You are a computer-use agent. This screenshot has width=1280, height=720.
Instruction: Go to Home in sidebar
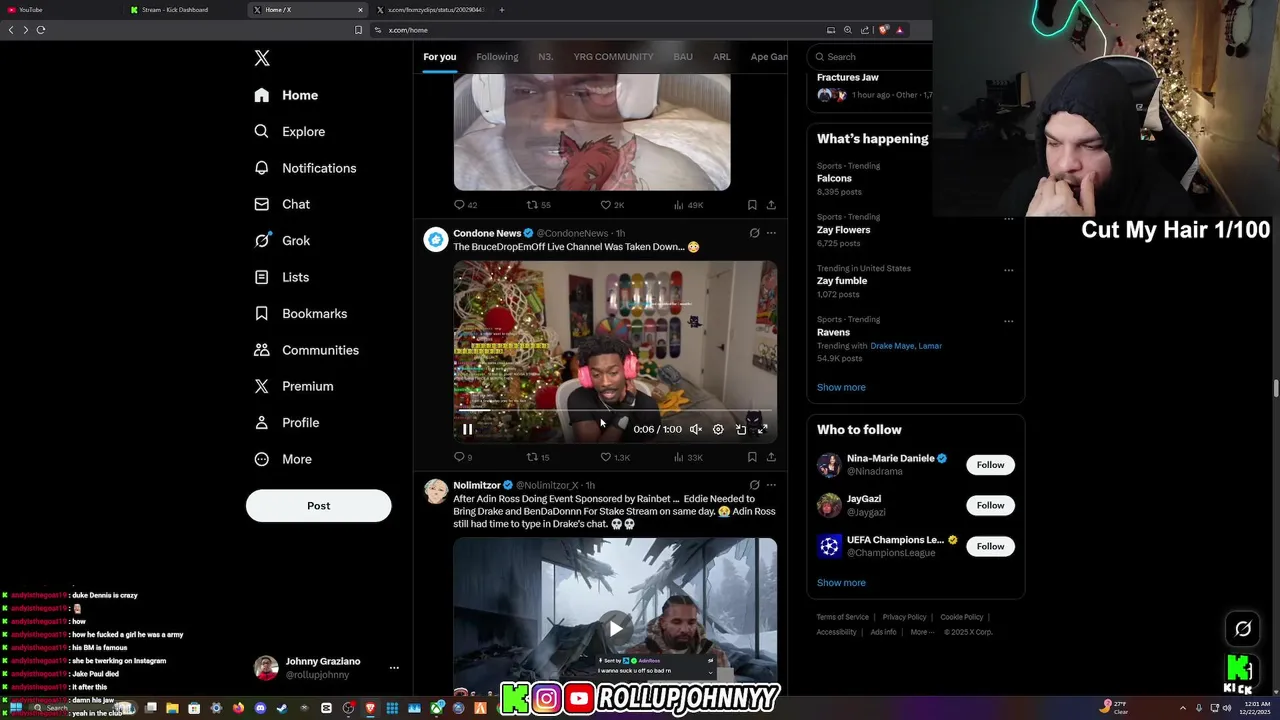(x=286, y=95)
